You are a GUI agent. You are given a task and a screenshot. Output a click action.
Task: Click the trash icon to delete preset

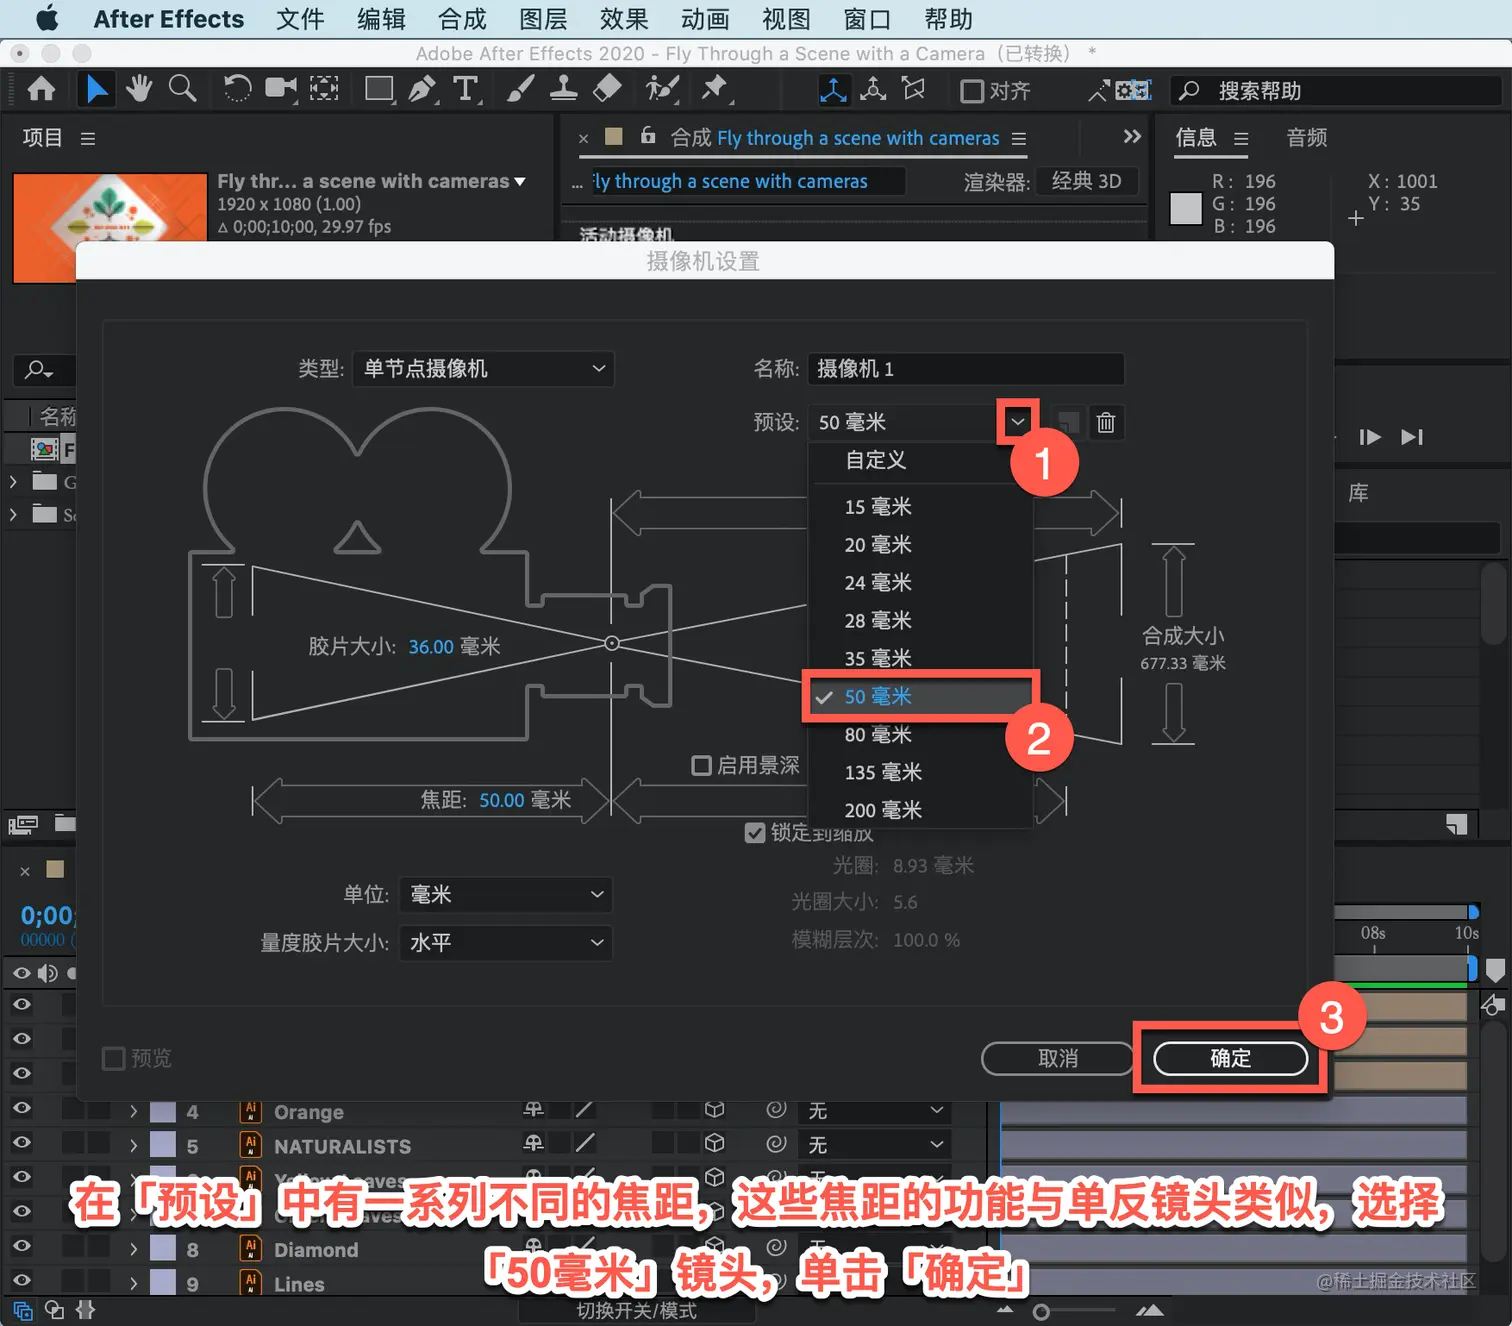1105,423
